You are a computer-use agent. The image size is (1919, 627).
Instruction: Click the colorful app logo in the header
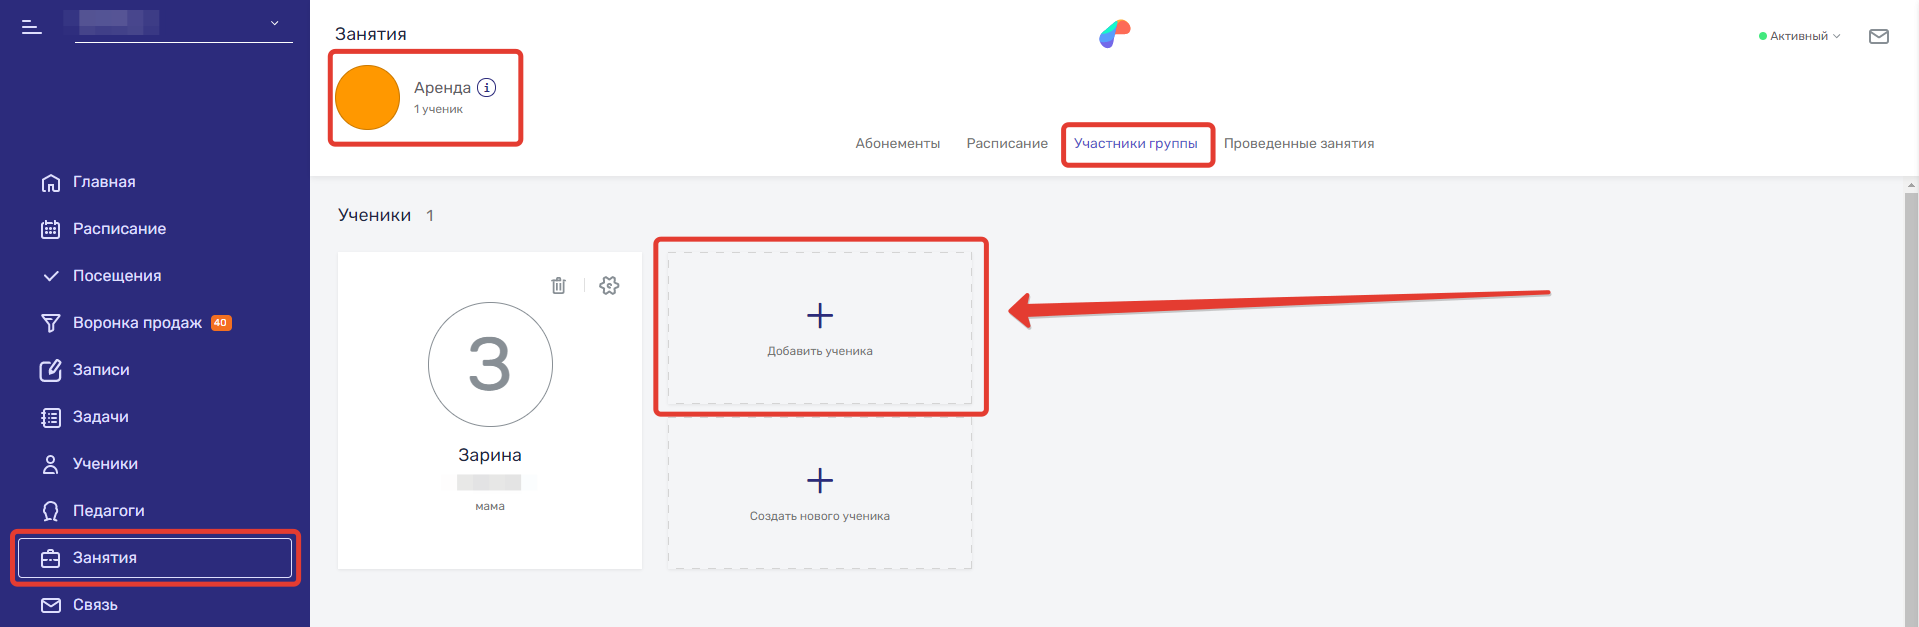(1114, 34)
